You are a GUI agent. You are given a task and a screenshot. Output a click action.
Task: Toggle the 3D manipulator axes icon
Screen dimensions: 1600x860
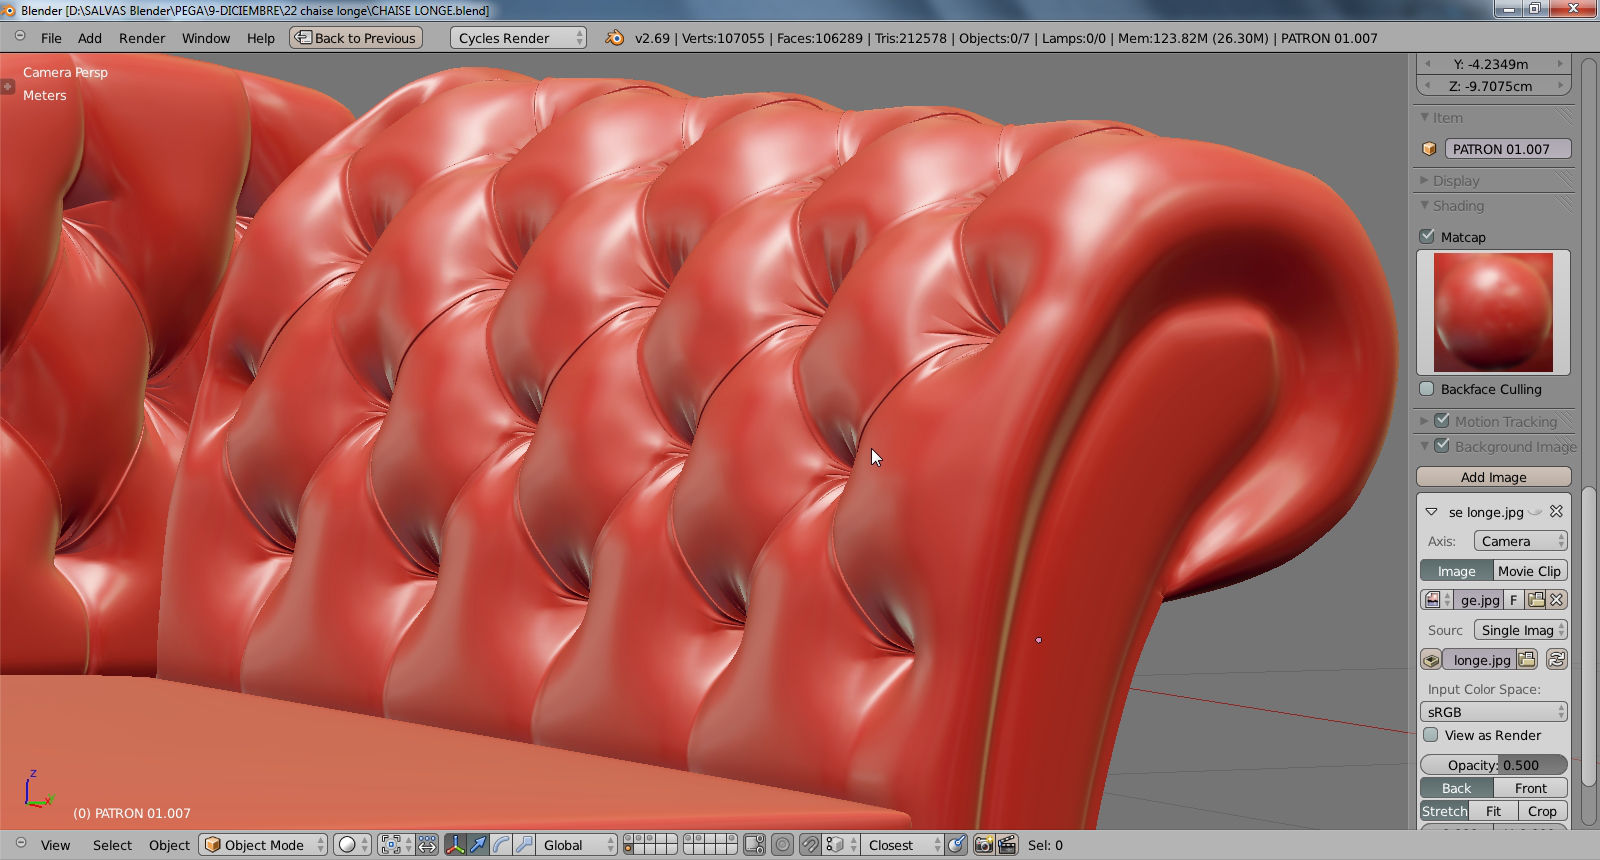(455, 845)
